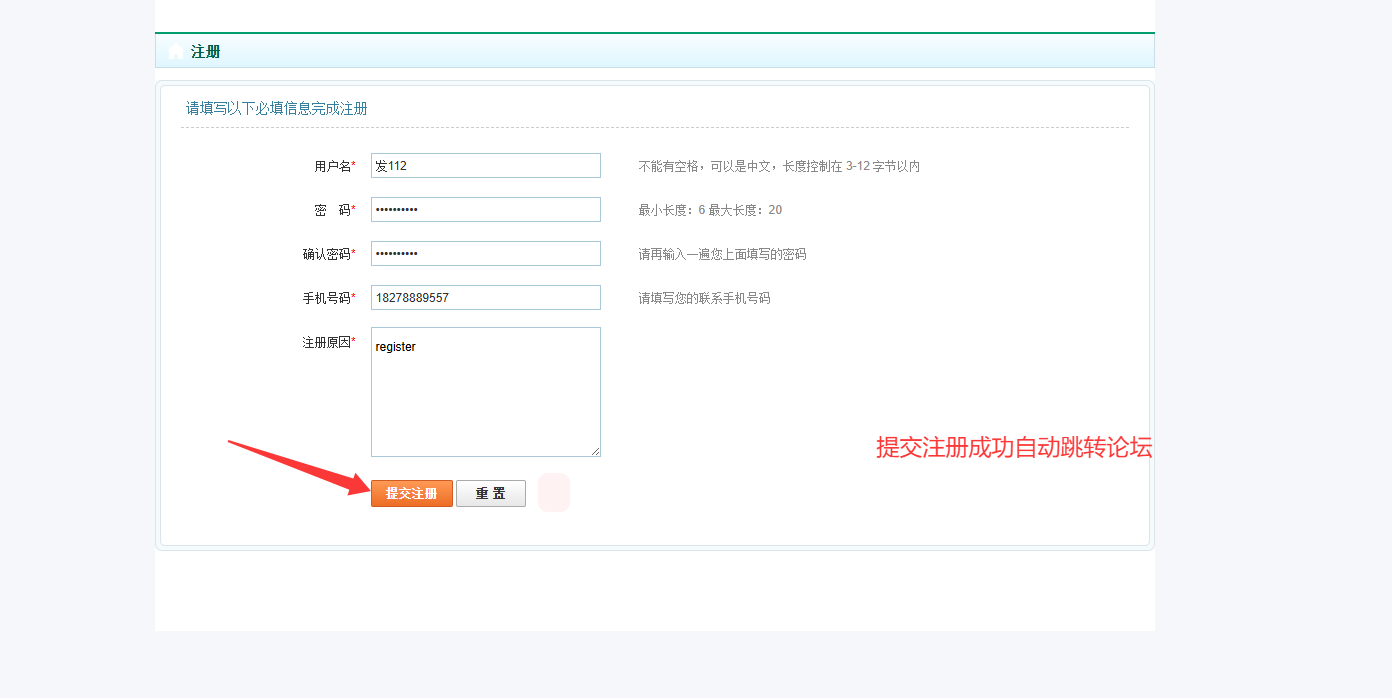Click the 请填写以下必填信息完成注册 heading
The width and height of the screenshot is (1392, 698).
click(x=277, y=108)
